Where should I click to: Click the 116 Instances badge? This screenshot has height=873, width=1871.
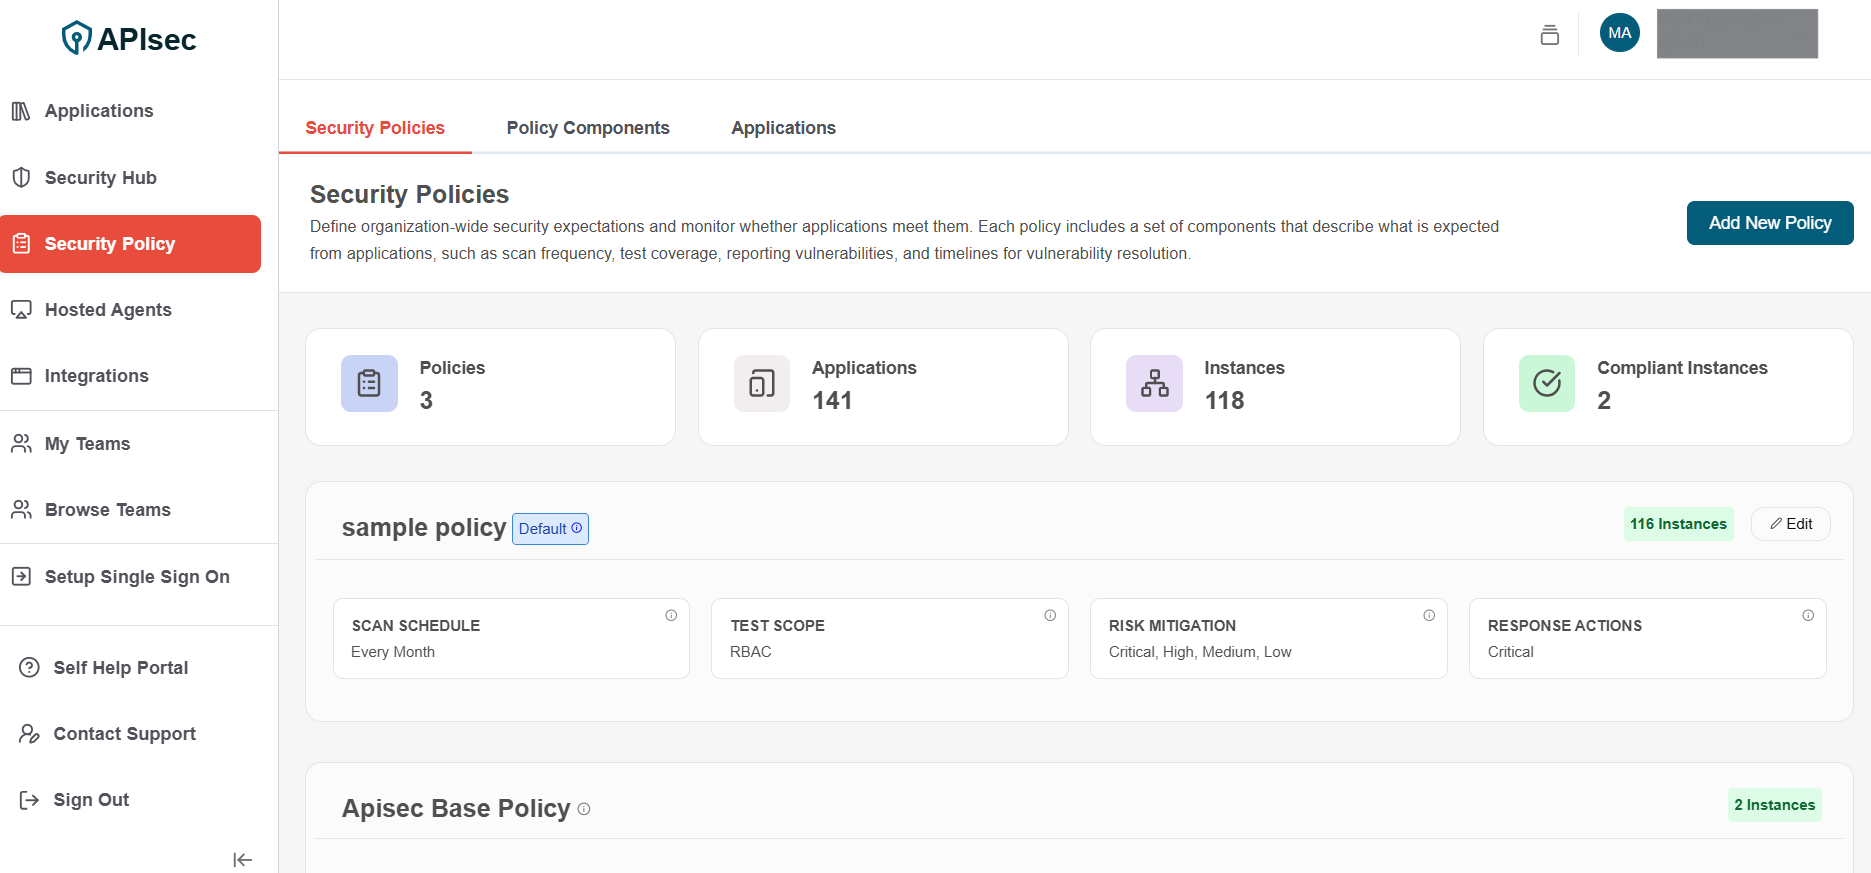(x=1677, y=524)
